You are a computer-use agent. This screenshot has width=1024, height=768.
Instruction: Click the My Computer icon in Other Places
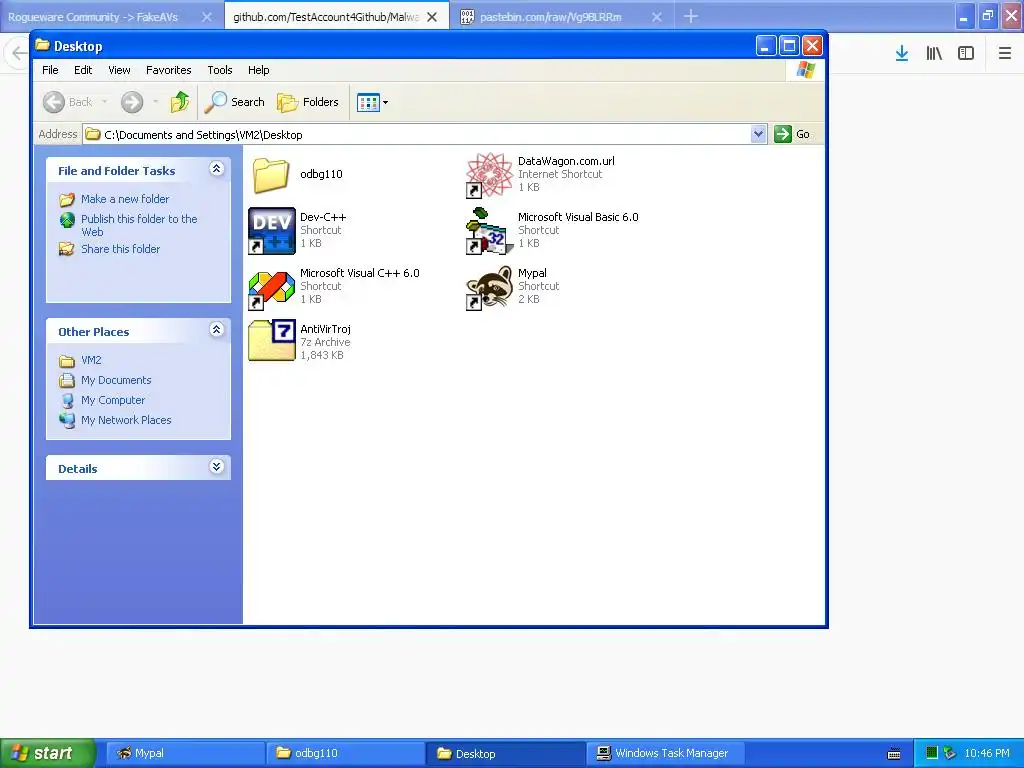coord(67,400)
